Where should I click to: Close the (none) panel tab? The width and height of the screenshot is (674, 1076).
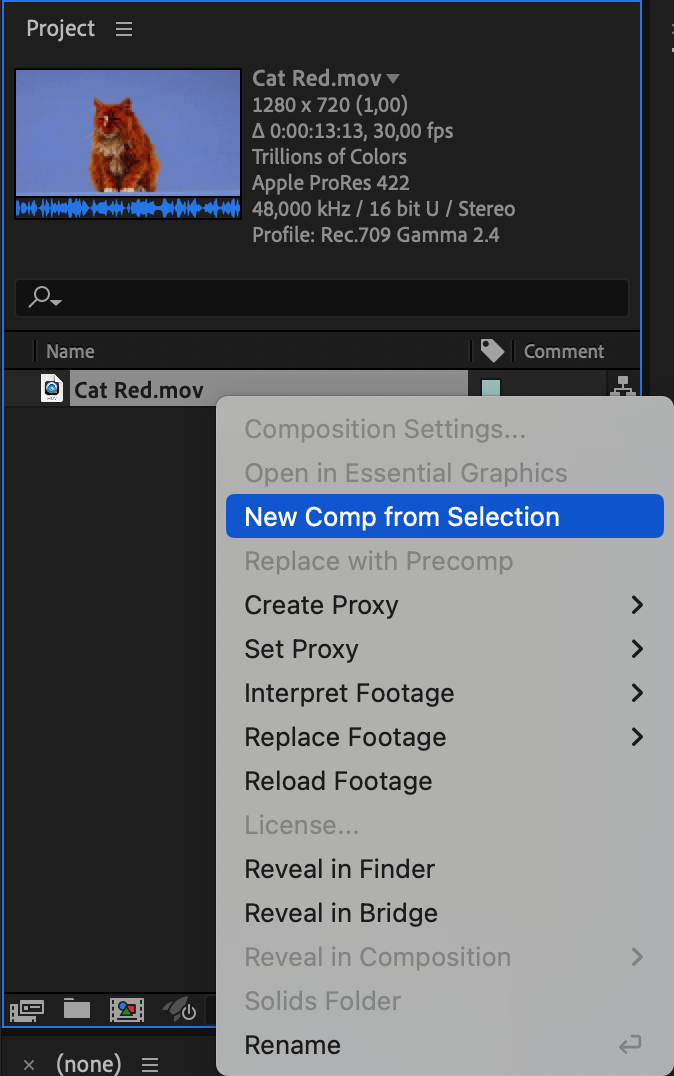(x=29, y=1065)
